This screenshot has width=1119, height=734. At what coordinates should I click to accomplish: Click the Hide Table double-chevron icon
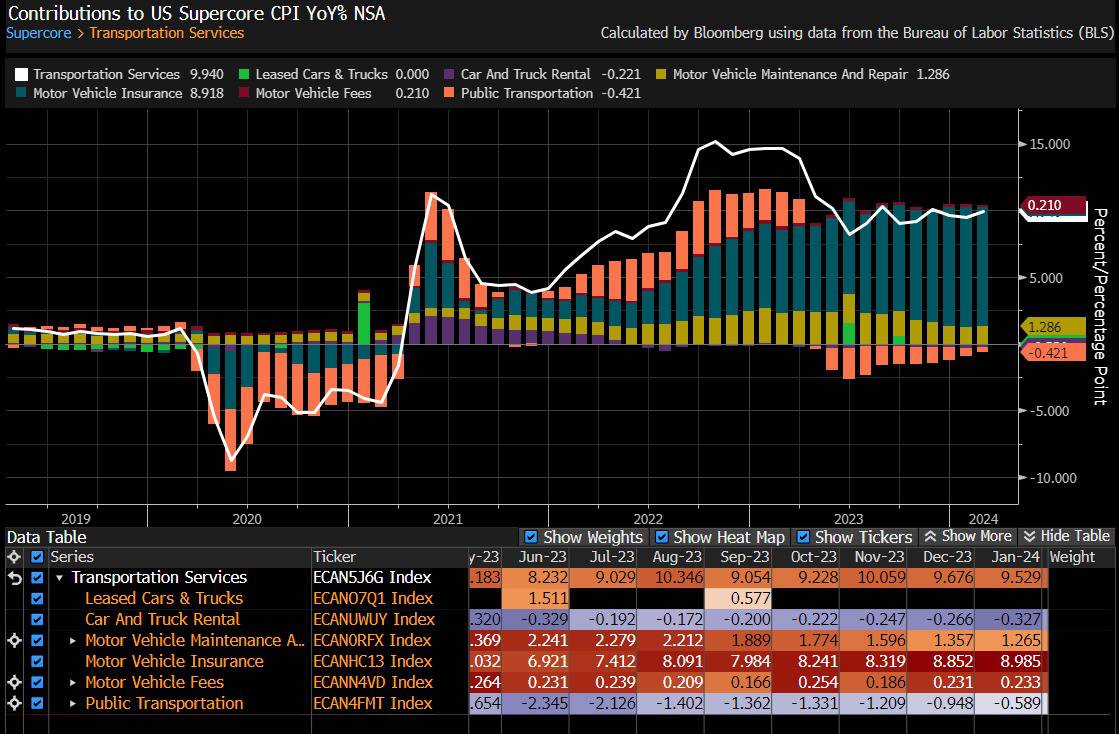(1029, 536)
